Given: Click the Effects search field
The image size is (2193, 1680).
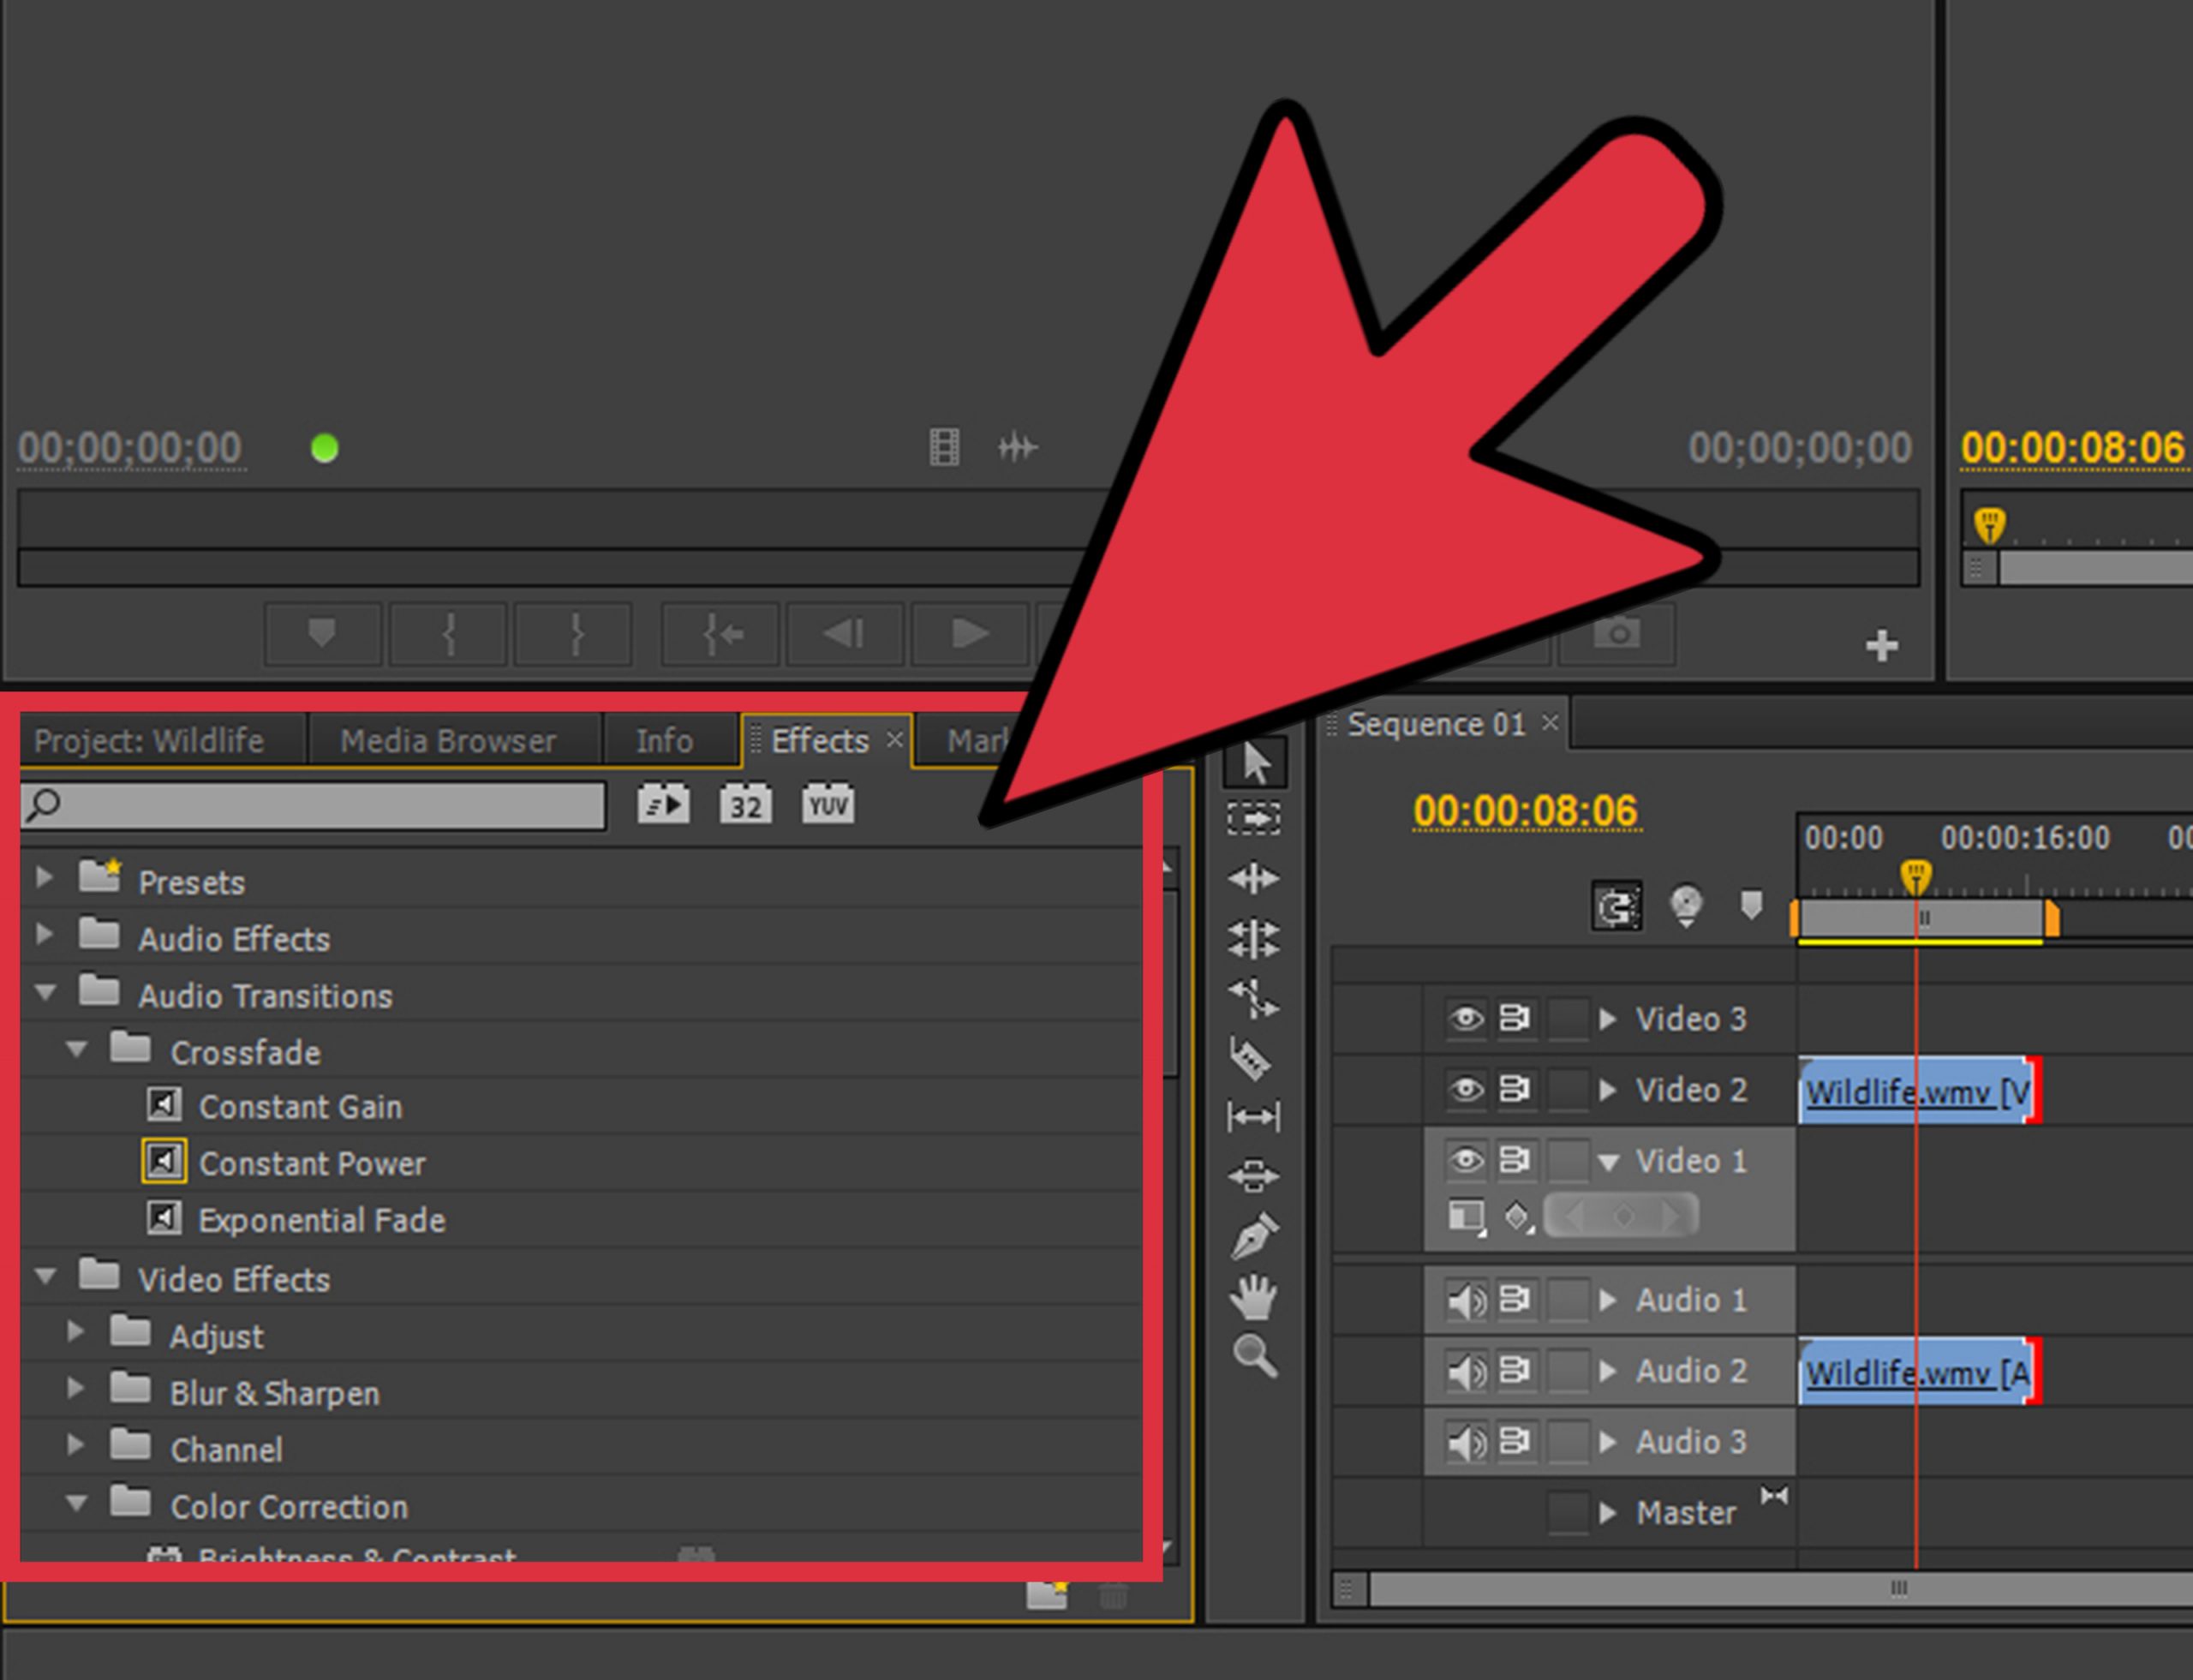Looking at the screenshot, I should [x=313, y=805].
